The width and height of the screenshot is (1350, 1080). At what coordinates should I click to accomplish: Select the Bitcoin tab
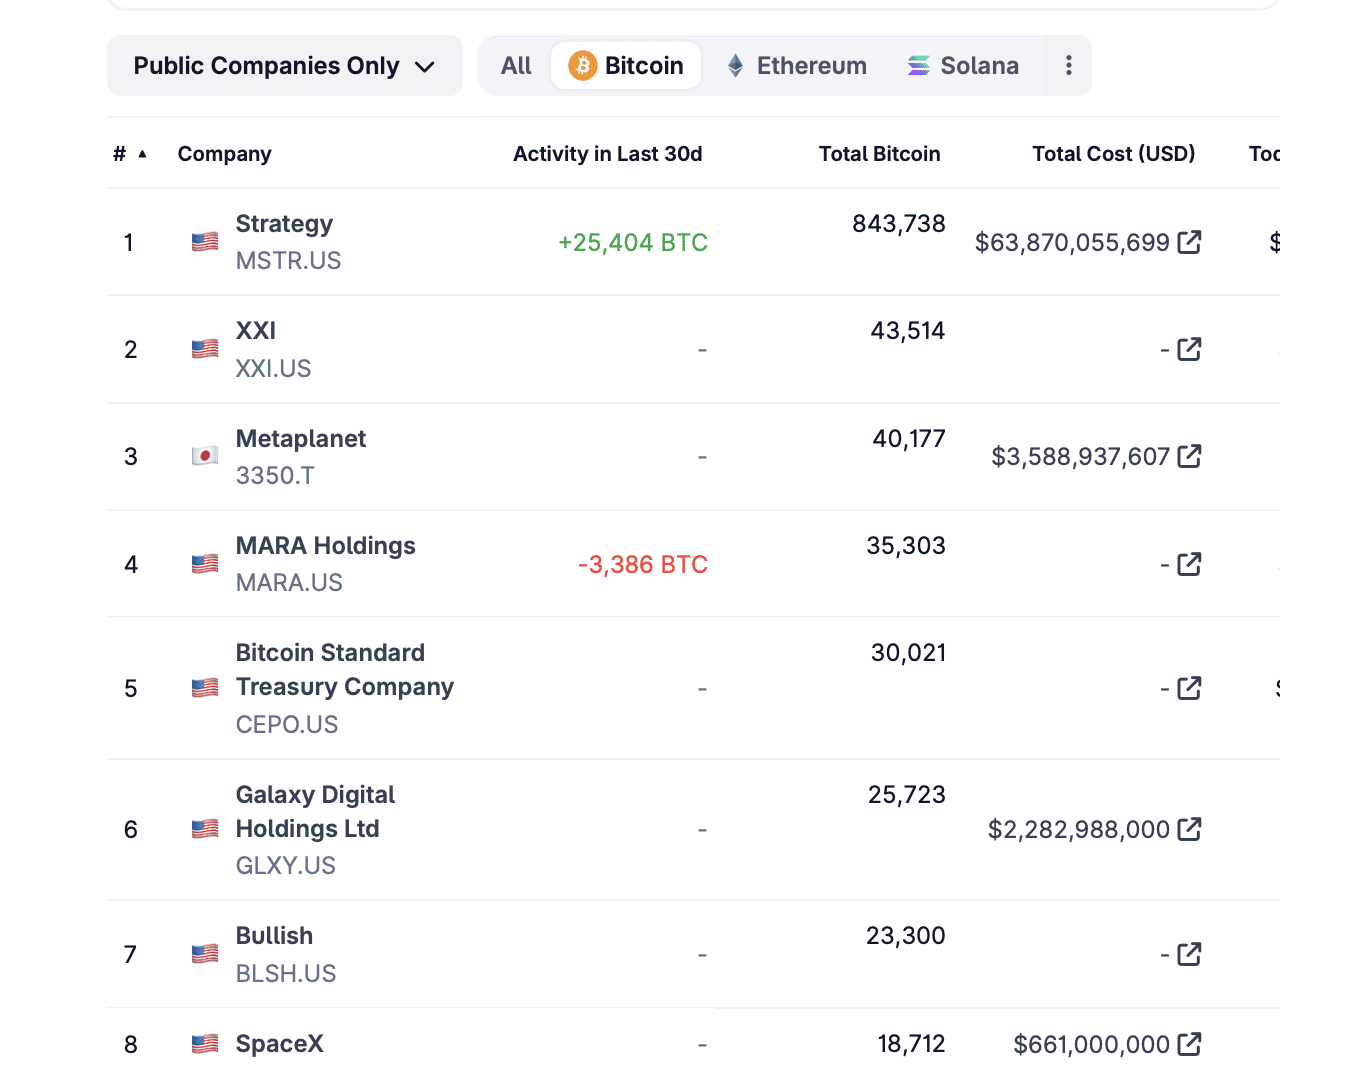coord(626,66)
